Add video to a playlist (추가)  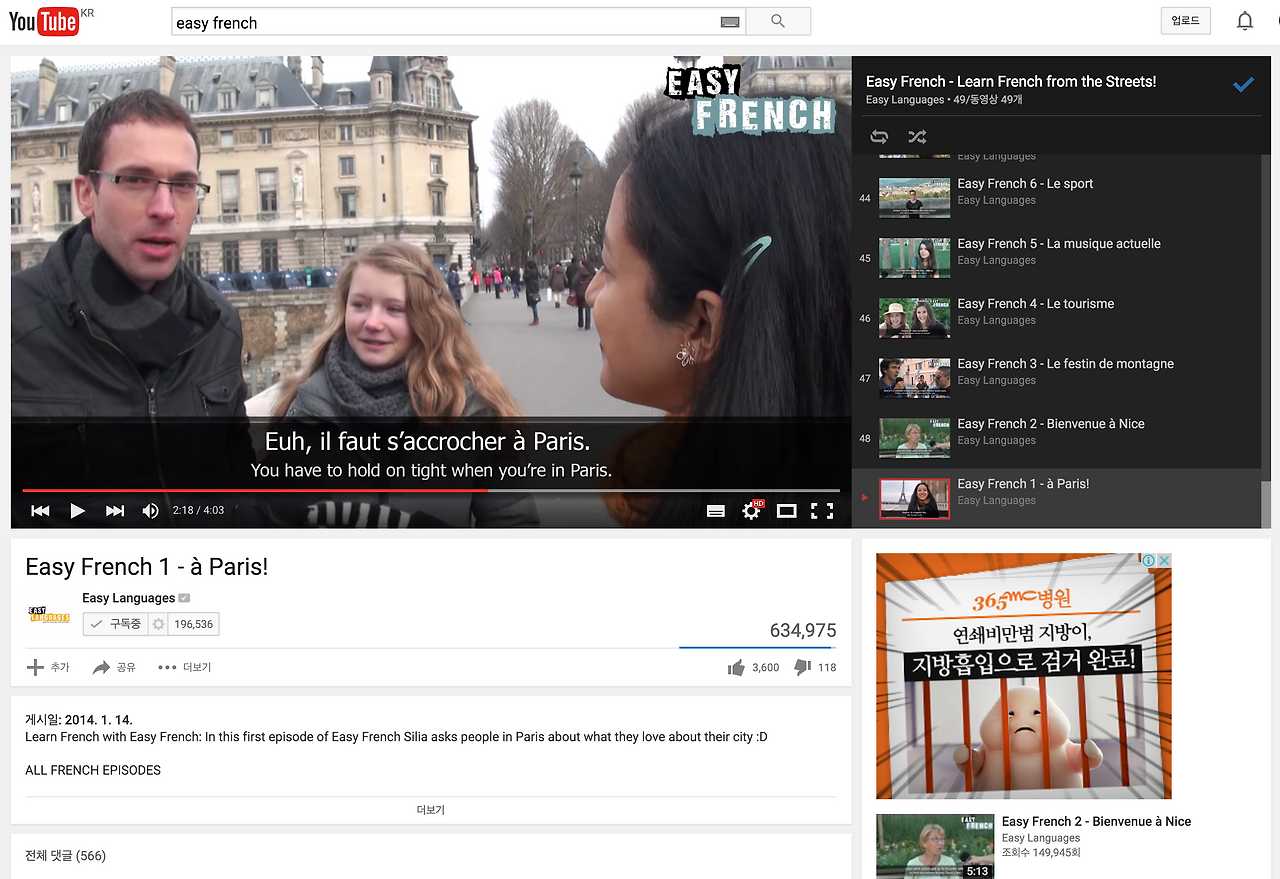[x=48, y=667]
